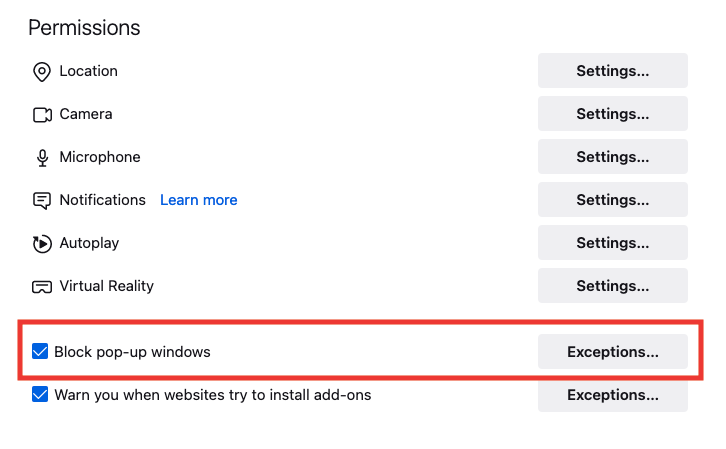Uncheck the Block pop-up windows checkbox
This screenshot has height=449, width=726.
(x=40, y=352)
